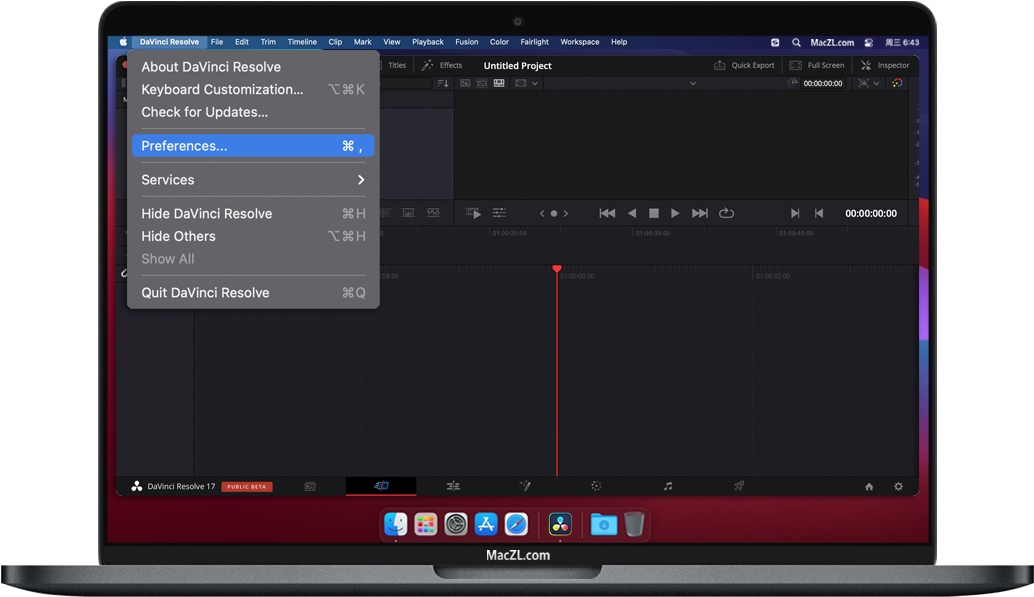Jump to next marker arrow

[x=566, y=213]
